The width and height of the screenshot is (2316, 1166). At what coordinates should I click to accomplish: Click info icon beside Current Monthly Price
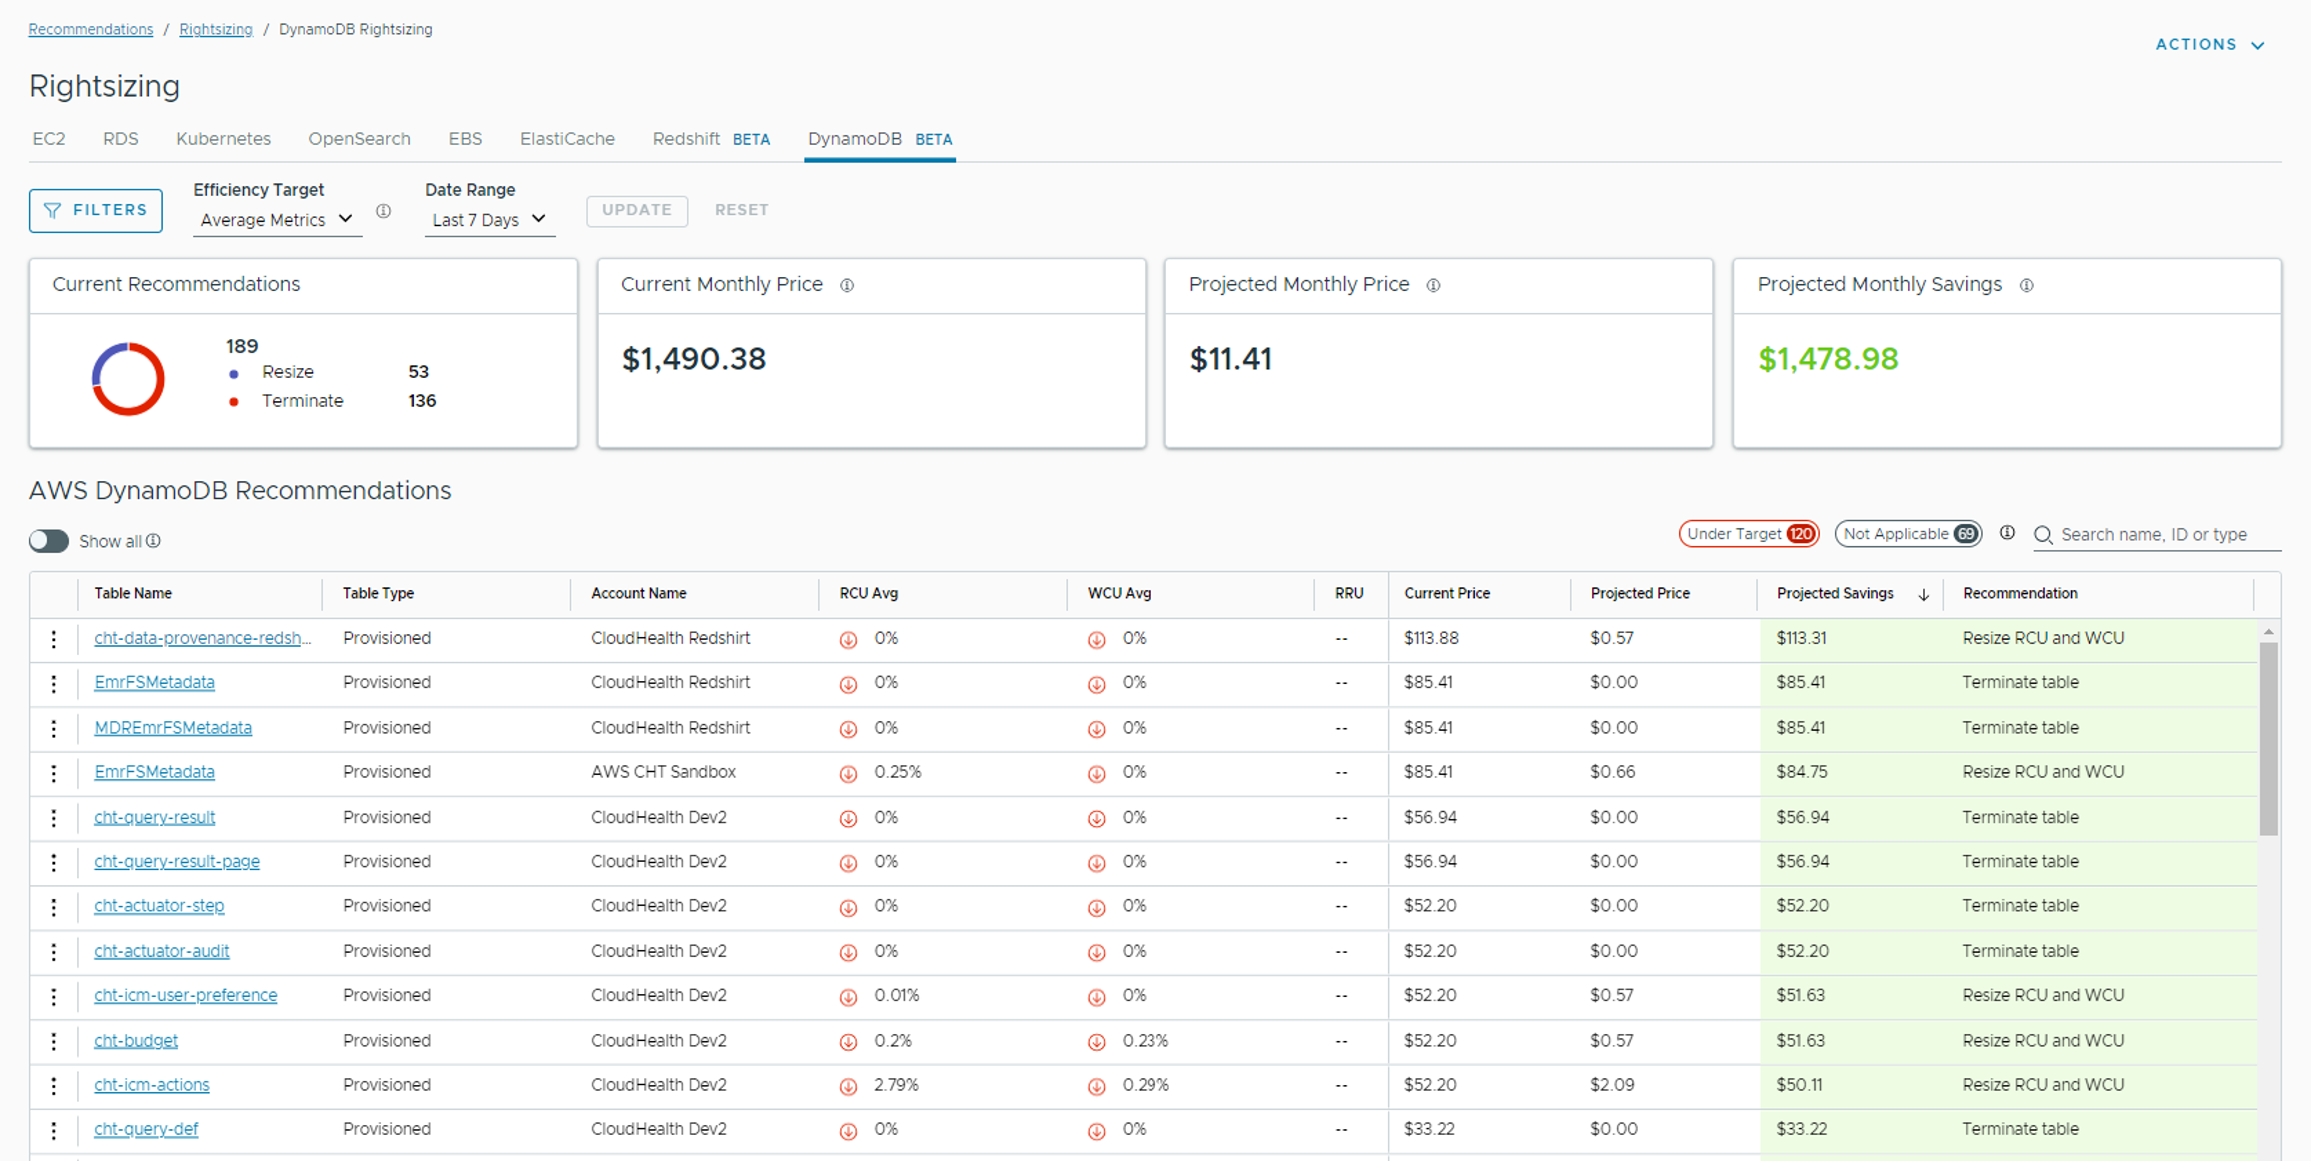[x=847, y=286]
